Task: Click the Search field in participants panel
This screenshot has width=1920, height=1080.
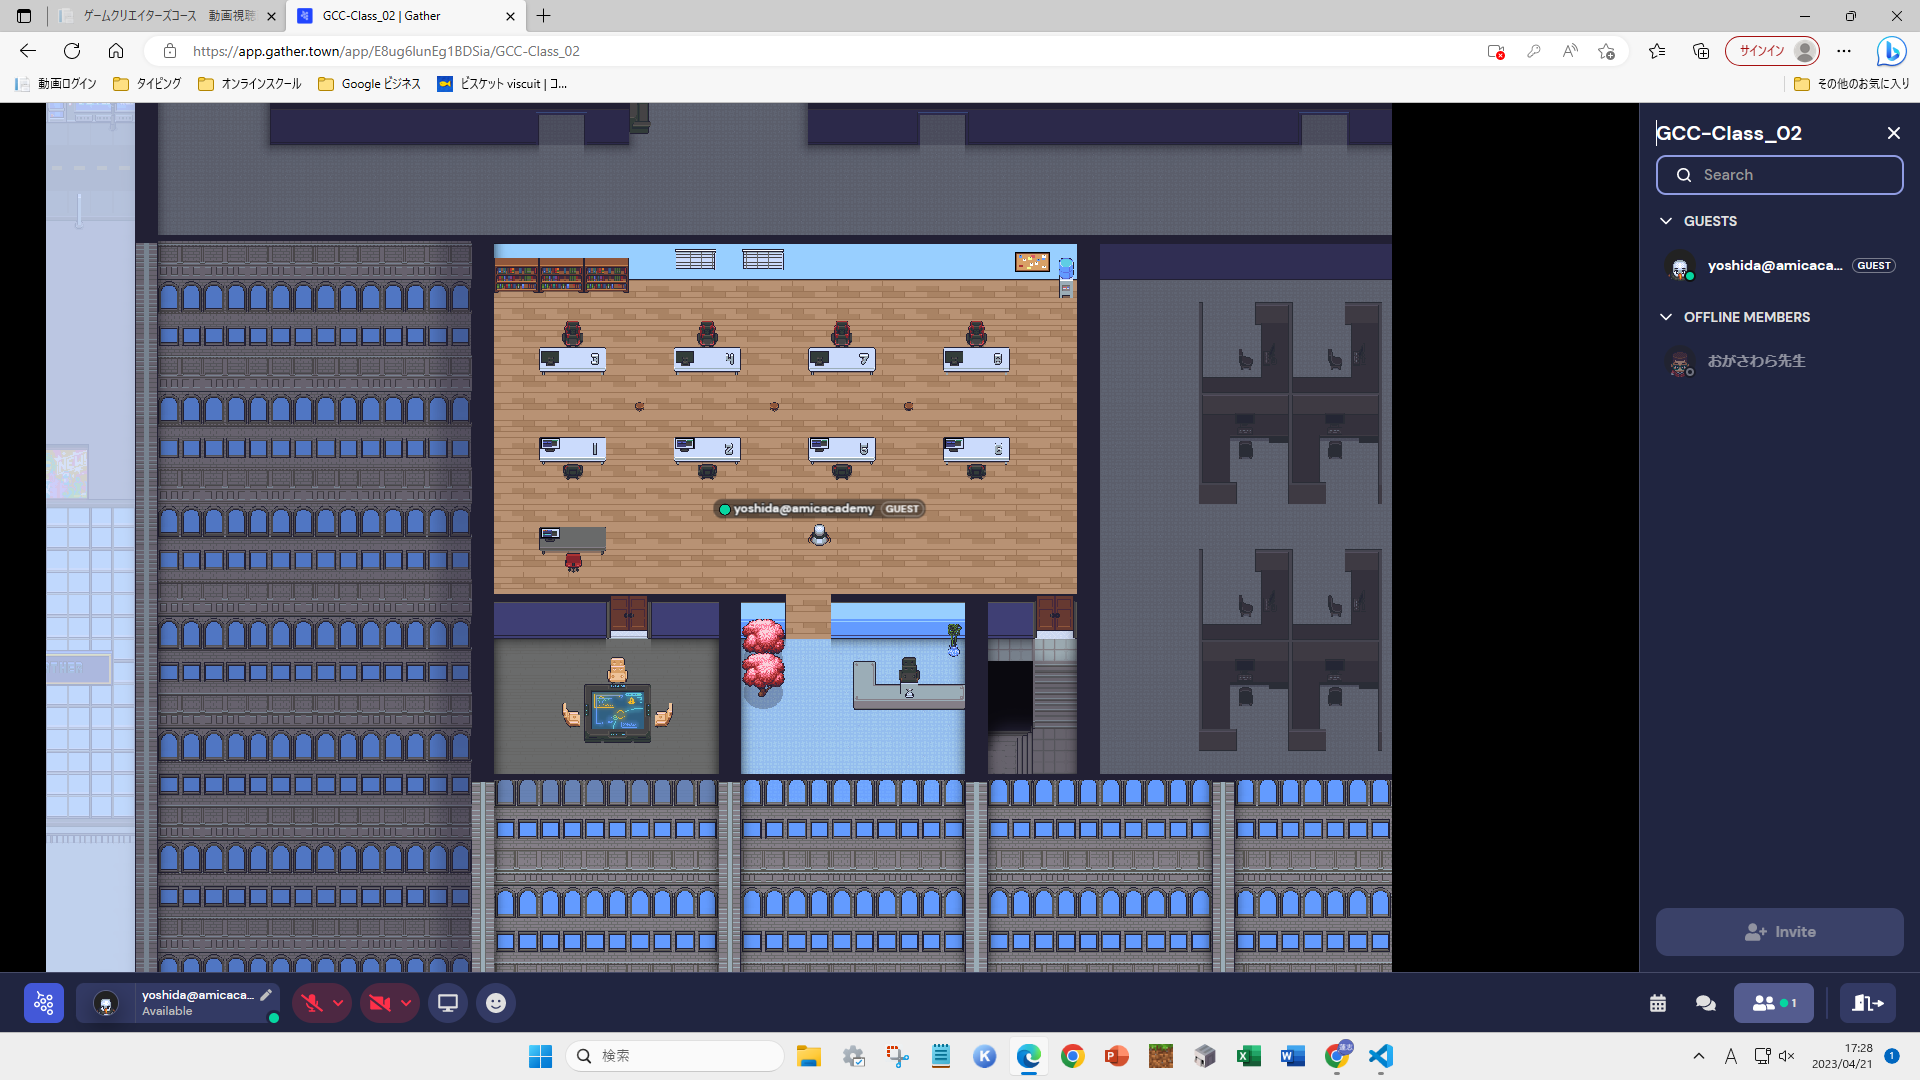Action: click(x=1779, y=175)
